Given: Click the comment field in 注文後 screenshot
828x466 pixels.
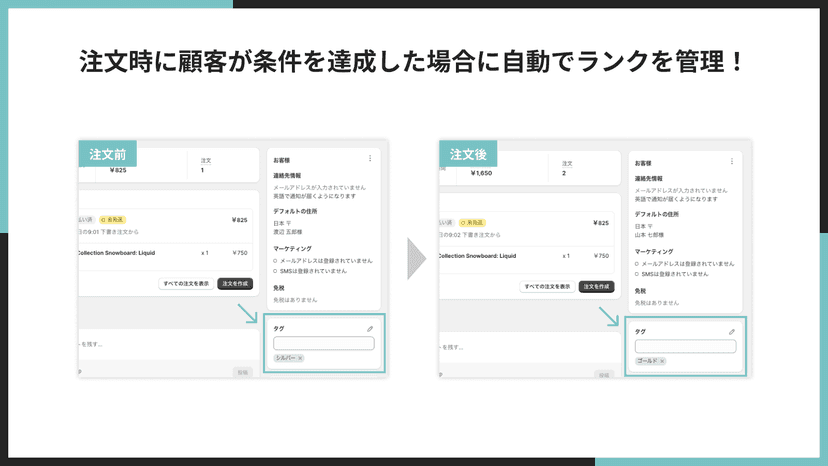Looking at the screenshot, I should click(529, 348).
